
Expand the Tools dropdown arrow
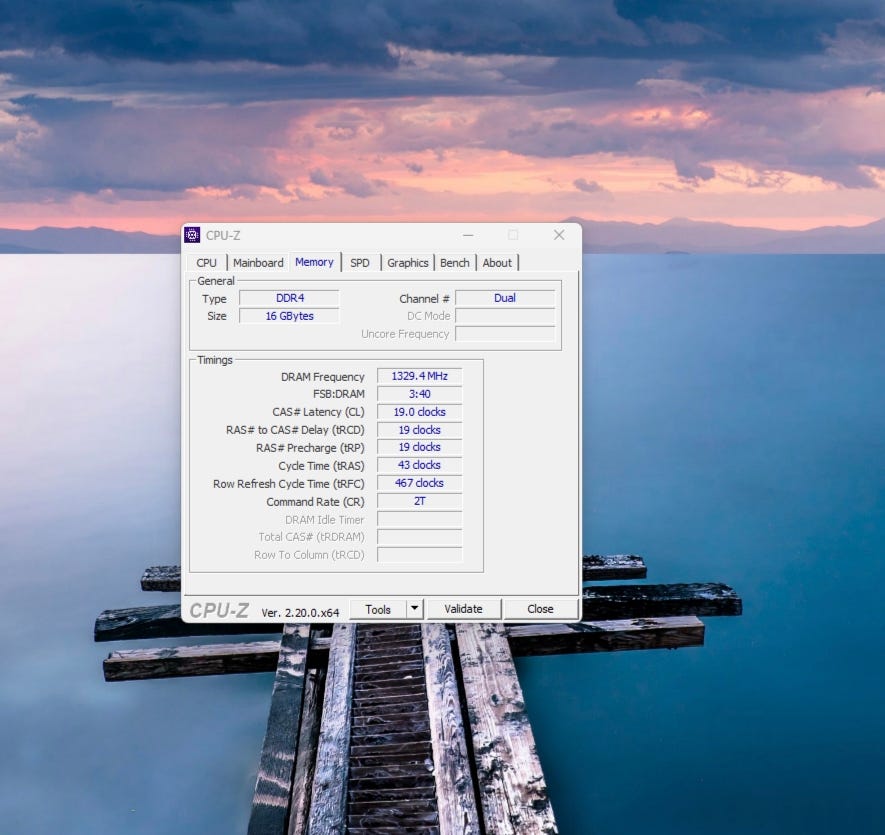415,609
